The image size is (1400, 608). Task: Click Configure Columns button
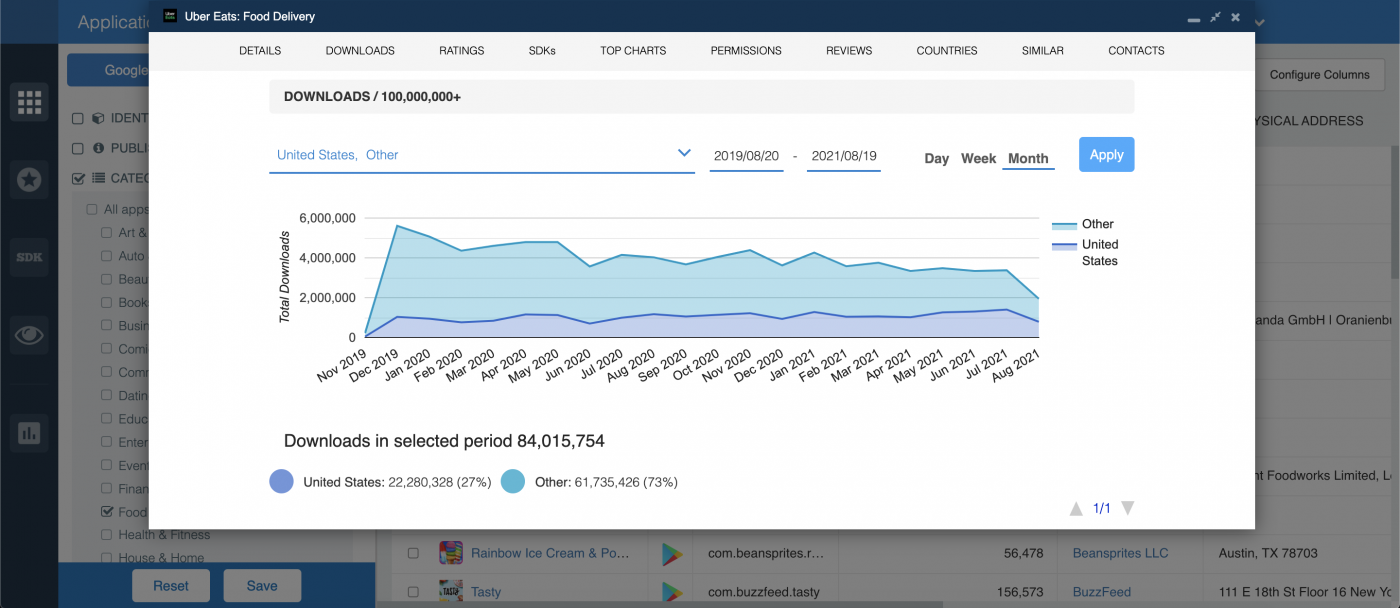click(1320, 75)
